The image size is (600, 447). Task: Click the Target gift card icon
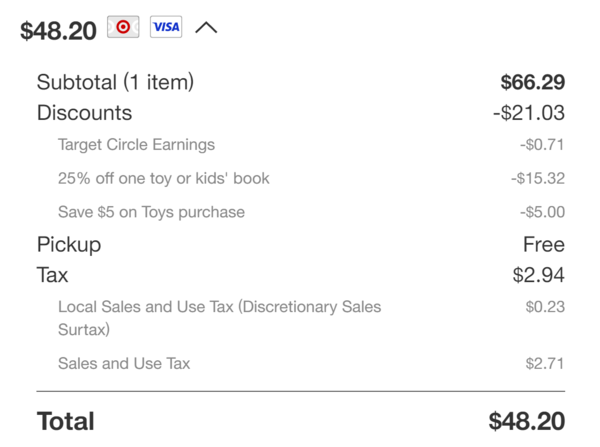123,27
